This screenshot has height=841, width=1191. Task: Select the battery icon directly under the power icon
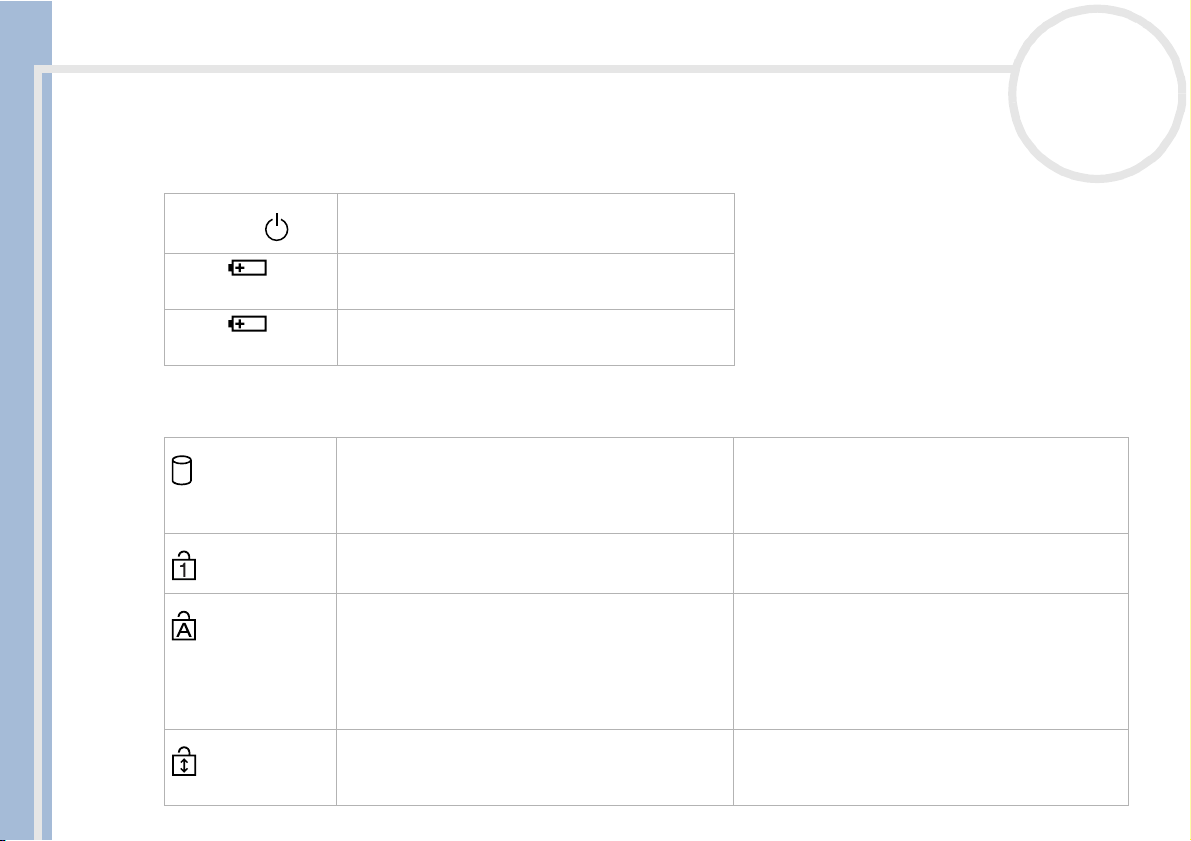coord(248,267)
